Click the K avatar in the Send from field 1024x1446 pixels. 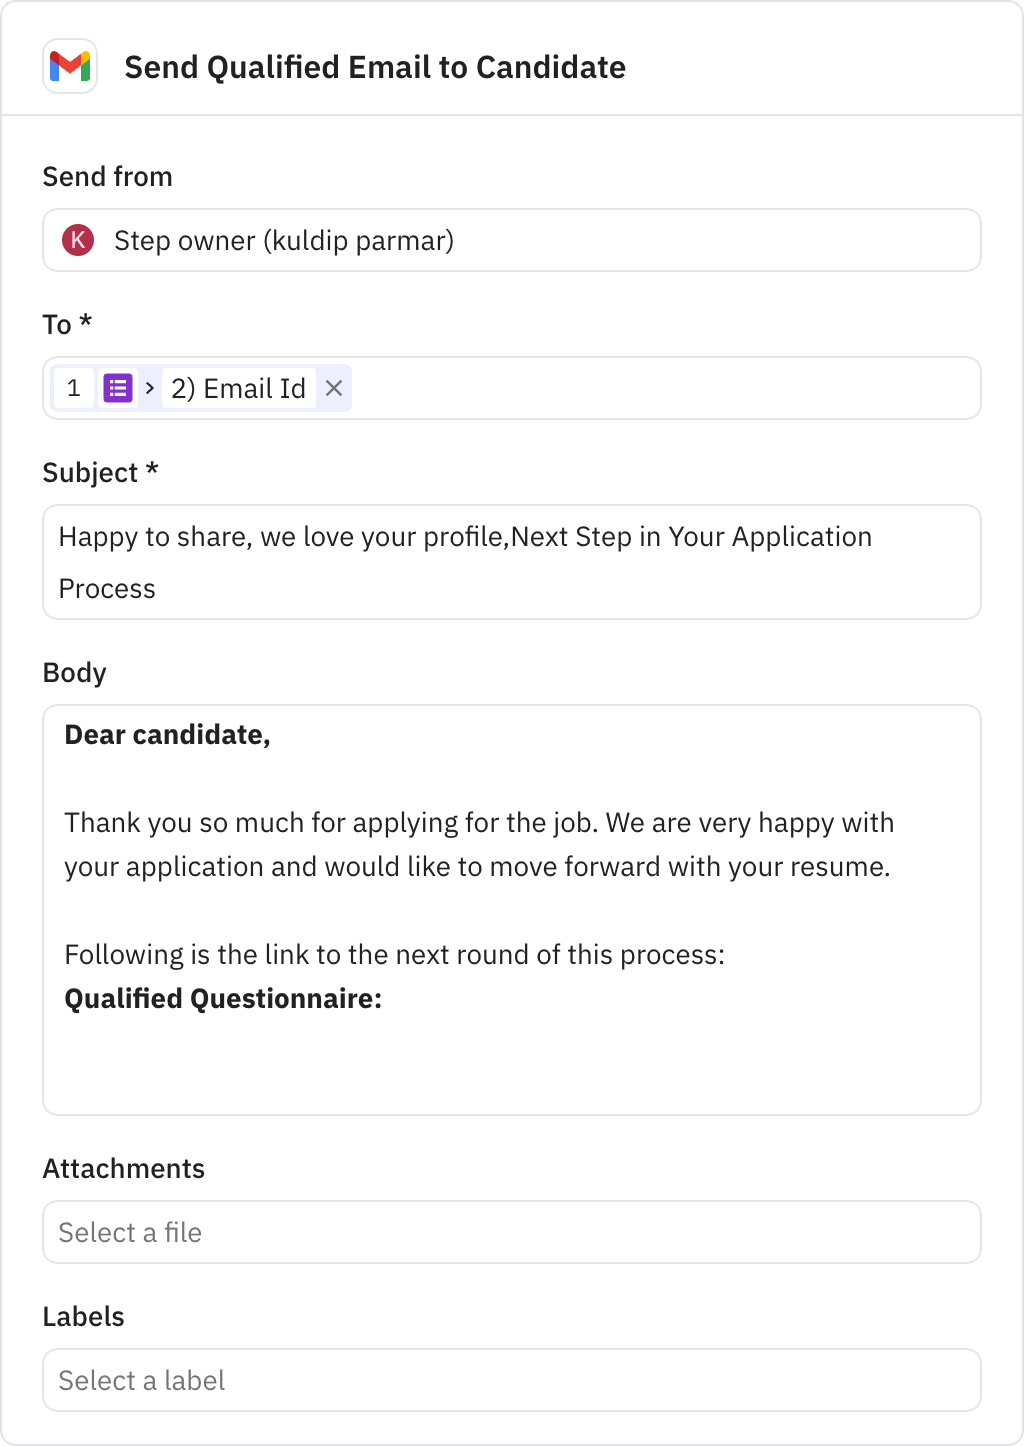point(78,240)
